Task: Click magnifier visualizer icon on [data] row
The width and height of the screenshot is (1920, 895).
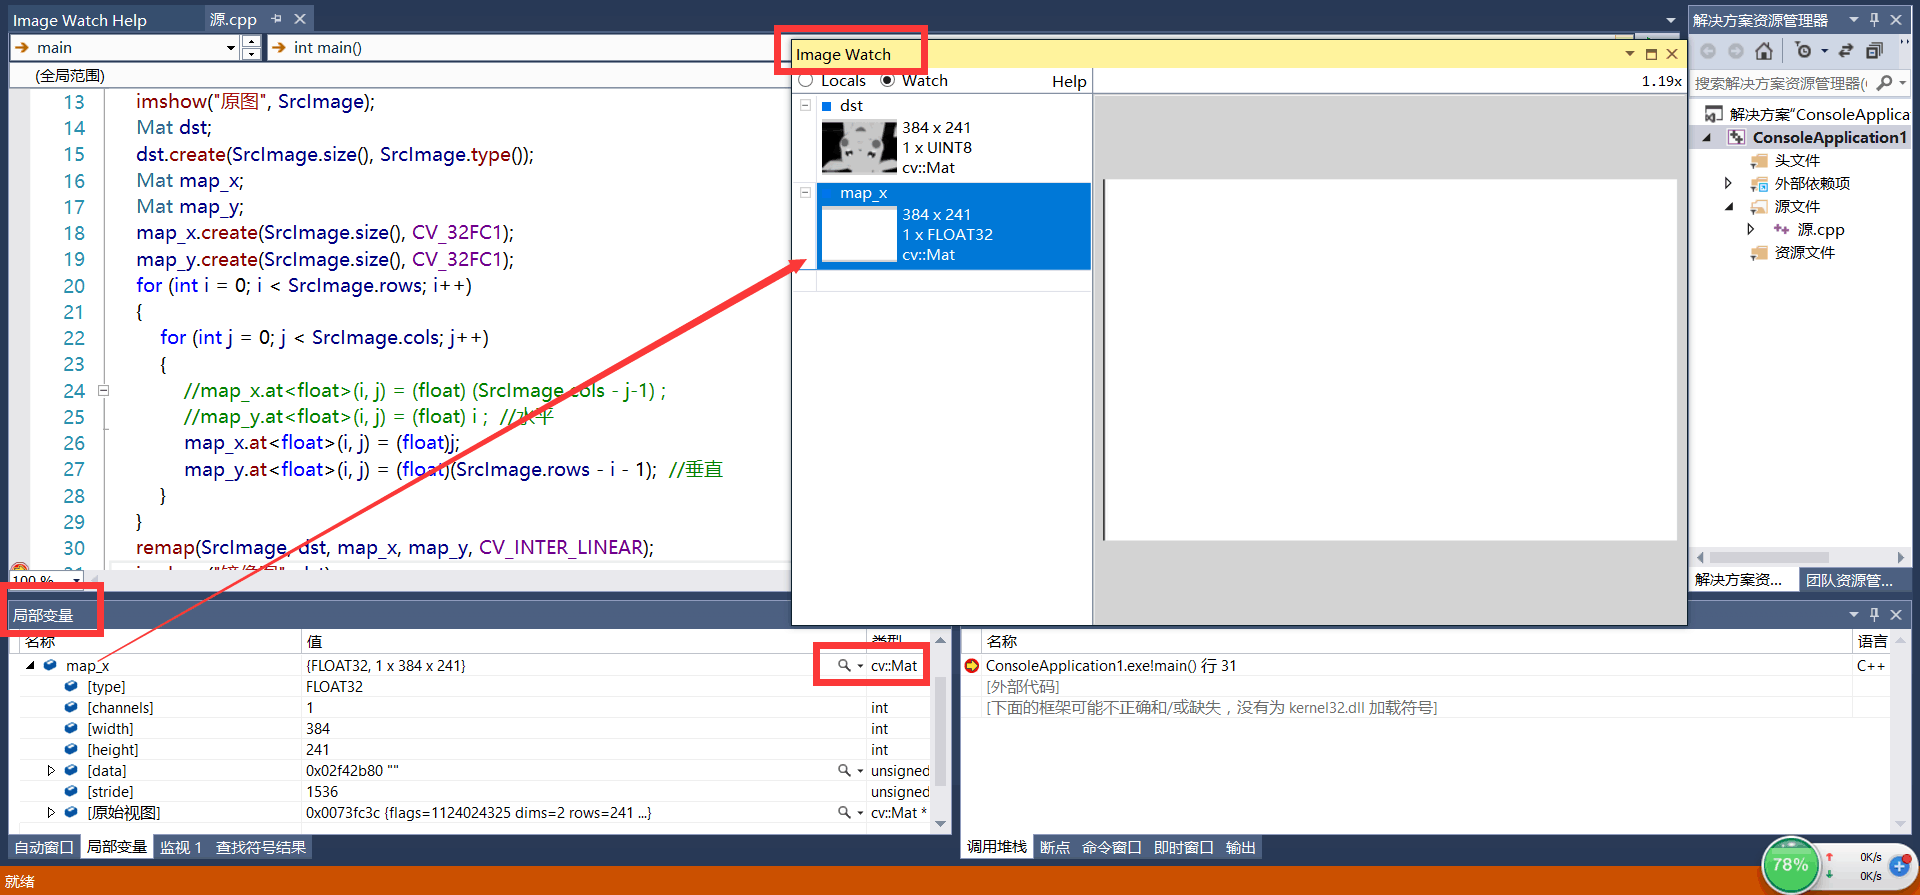Action: [x=844, y=770]
